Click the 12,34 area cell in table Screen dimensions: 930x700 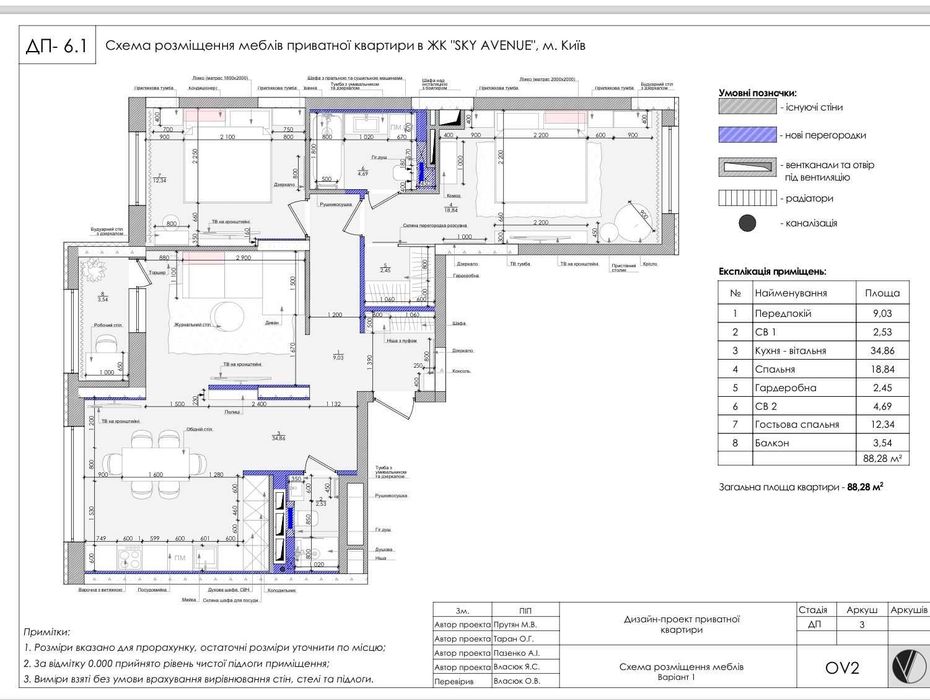coord(882,425)
